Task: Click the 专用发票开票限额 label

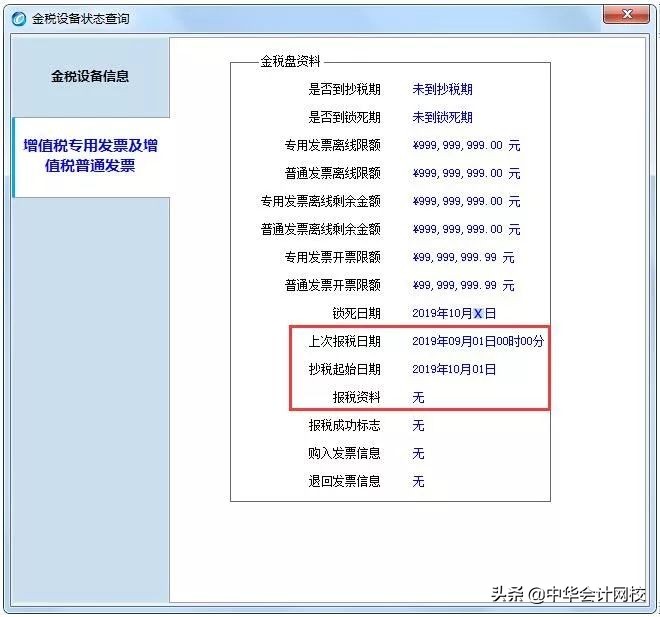Action: coord(333,257)
